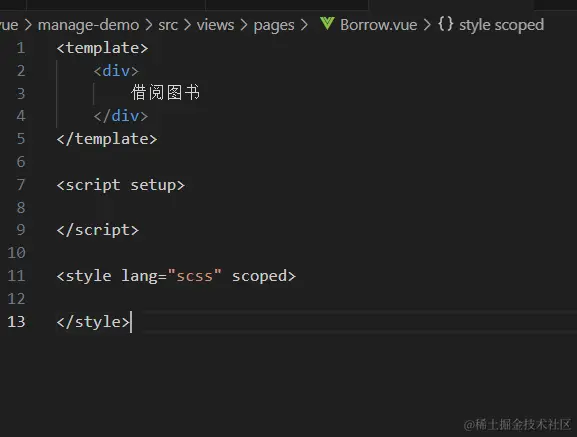The image size is (577, 437).
Task: Open the Borrow.vue breadcrumb file
Action: 378,25
